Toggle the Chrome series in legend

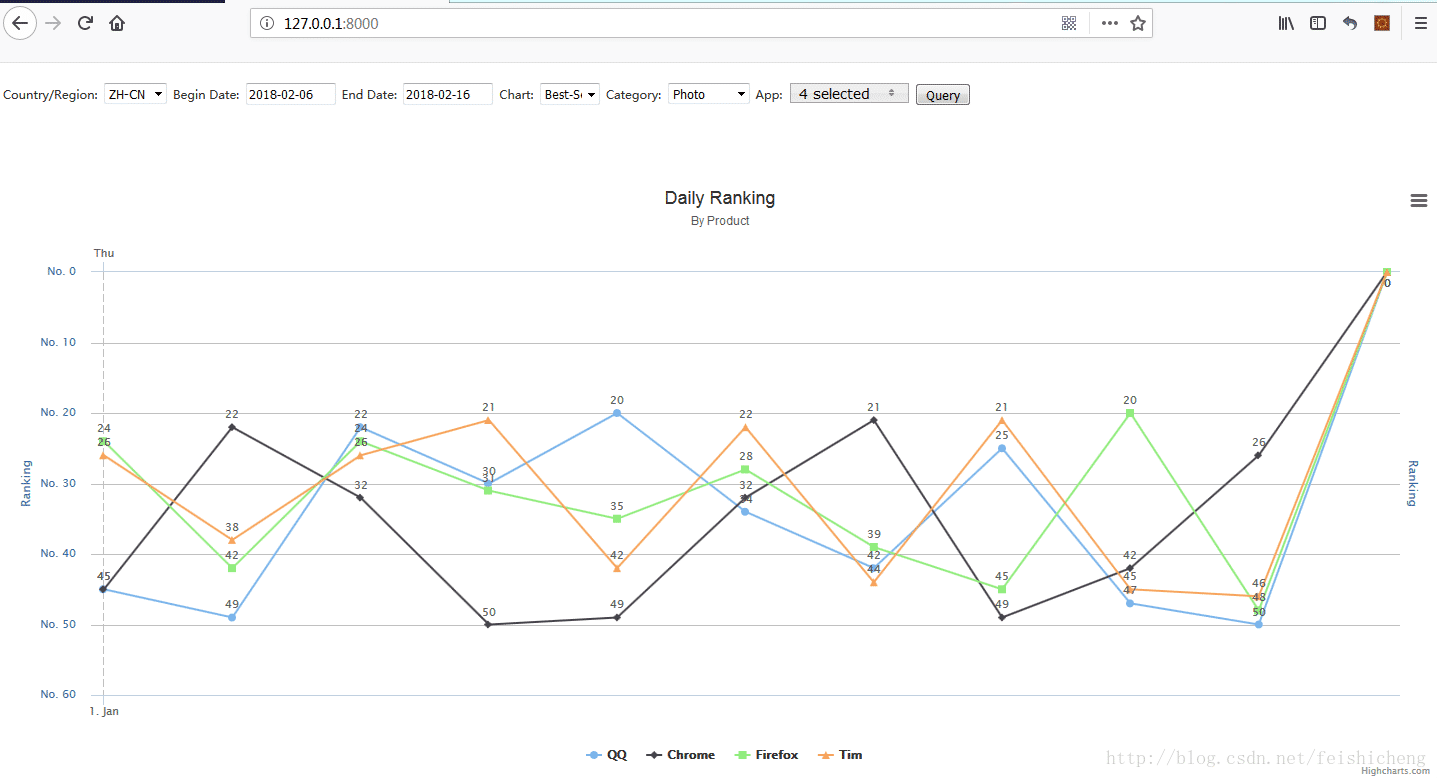pos(680,755)
